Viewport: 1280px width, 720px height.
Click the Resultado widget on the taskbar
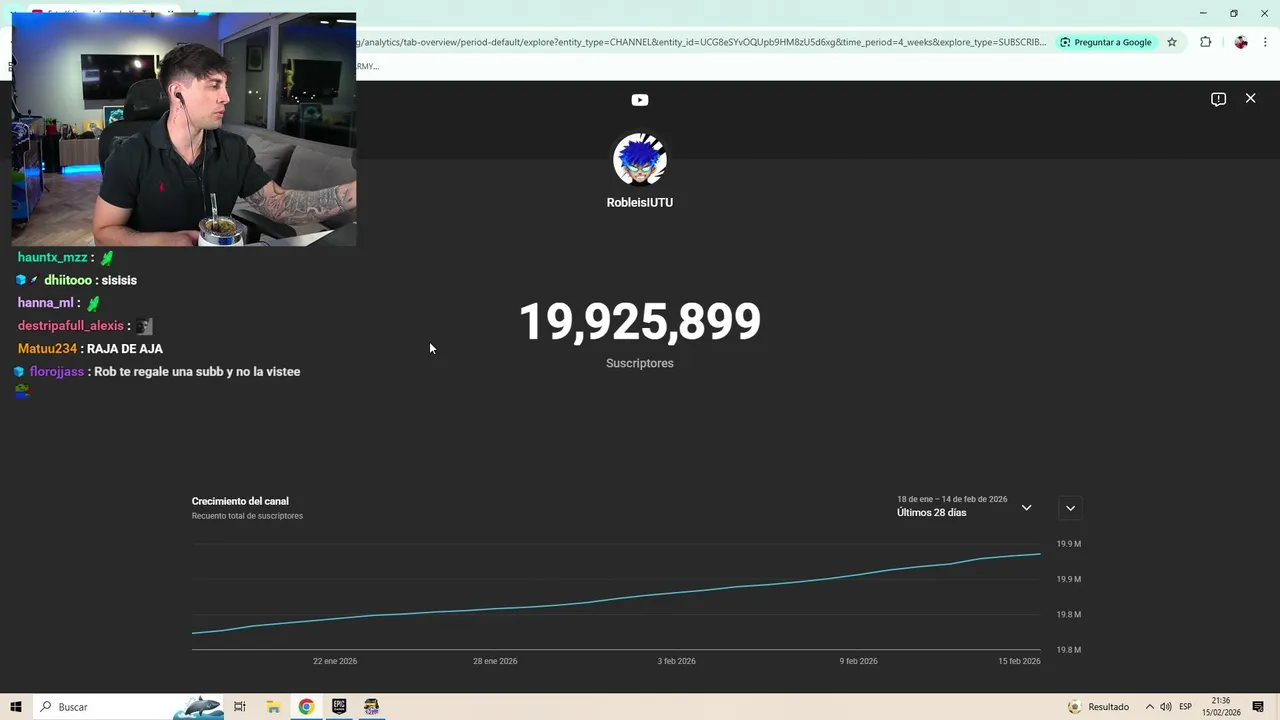pos(1098,707)
